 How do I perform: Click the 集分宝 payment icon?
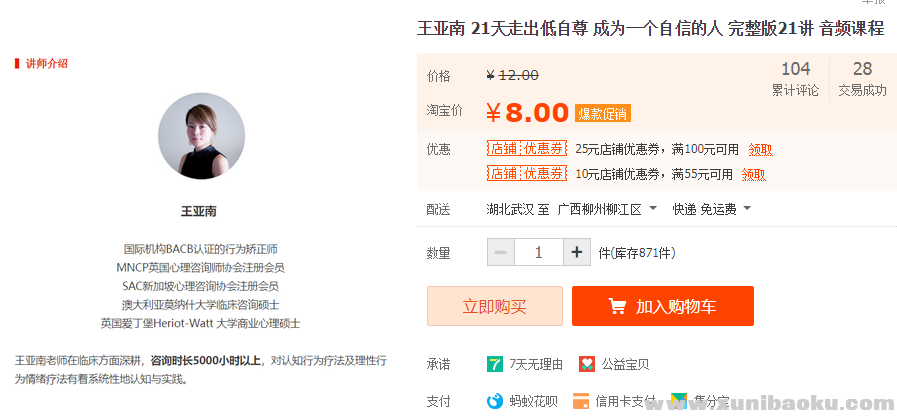[679, 401]
